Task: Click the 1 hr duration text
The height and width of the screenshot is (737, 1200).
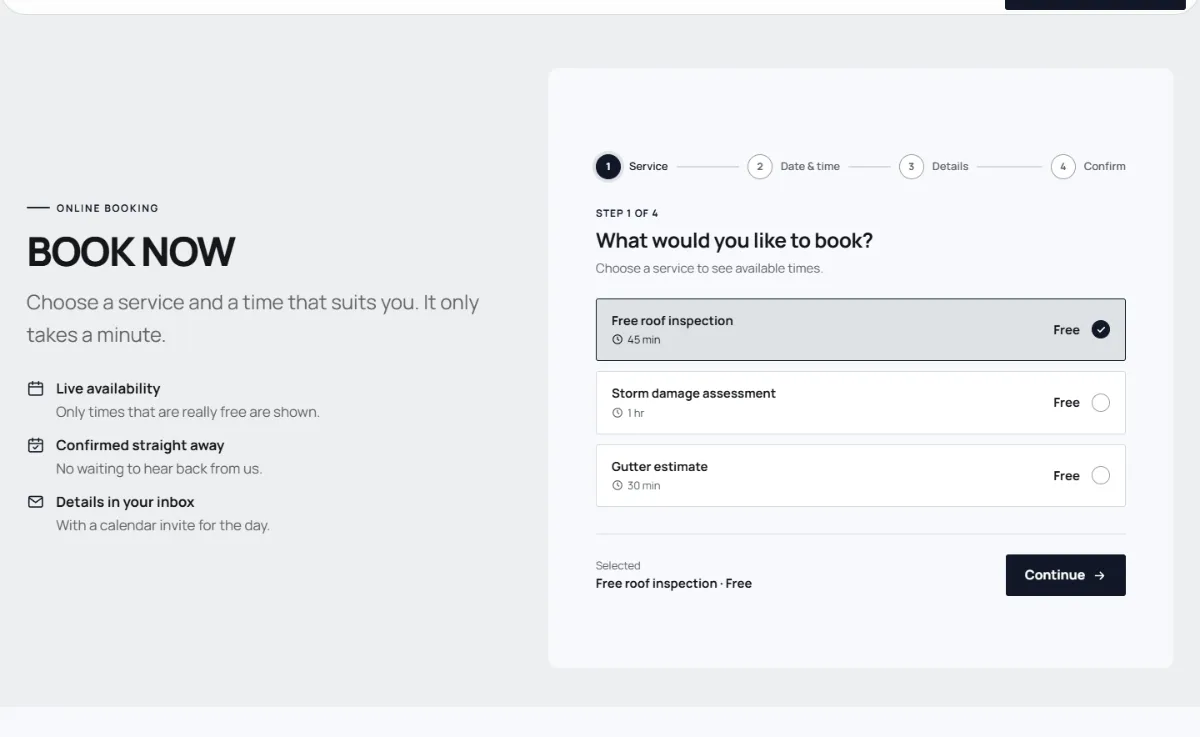Action: [636, 413]
